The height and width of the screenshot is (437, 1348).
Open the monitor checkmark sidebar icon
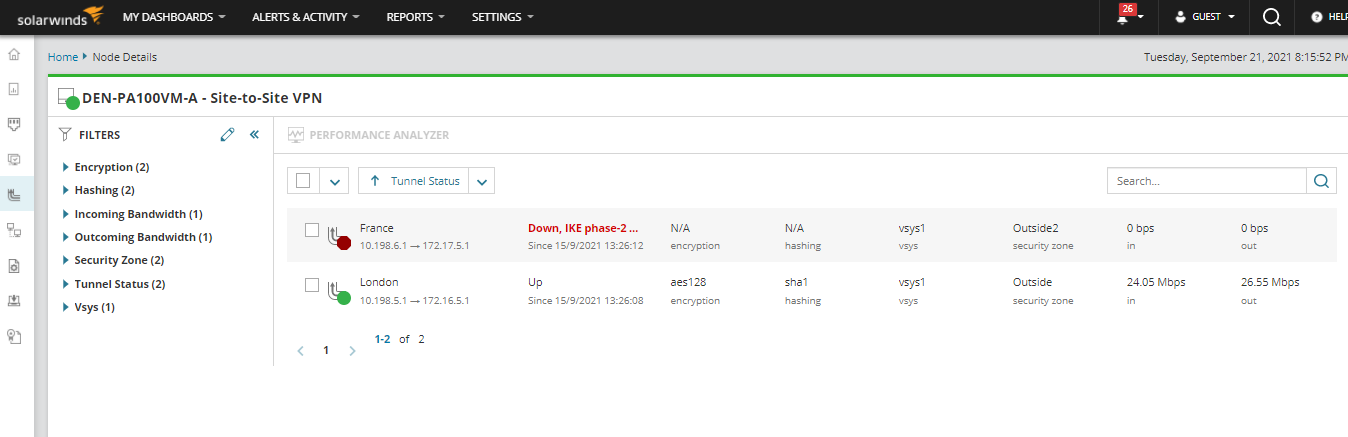14,158
